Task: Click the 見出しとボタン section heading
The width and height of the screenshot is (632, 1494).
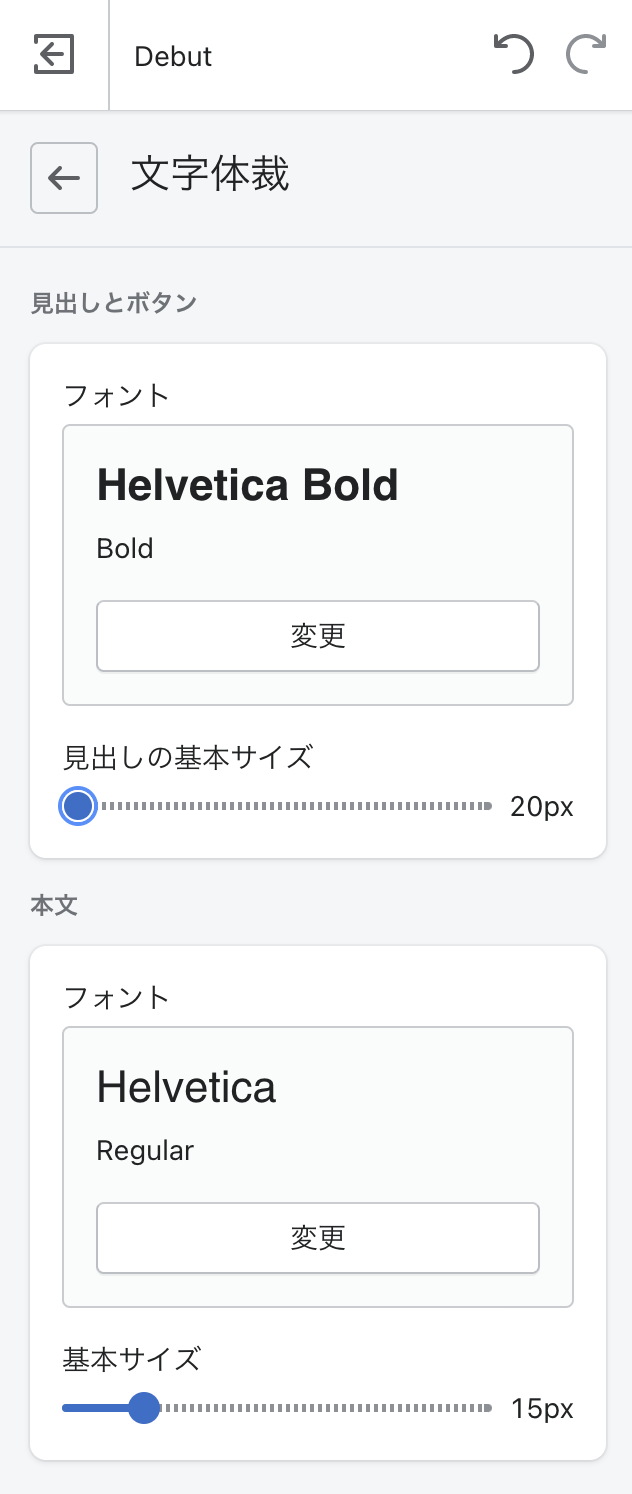Action: click(x=114, y=303)
